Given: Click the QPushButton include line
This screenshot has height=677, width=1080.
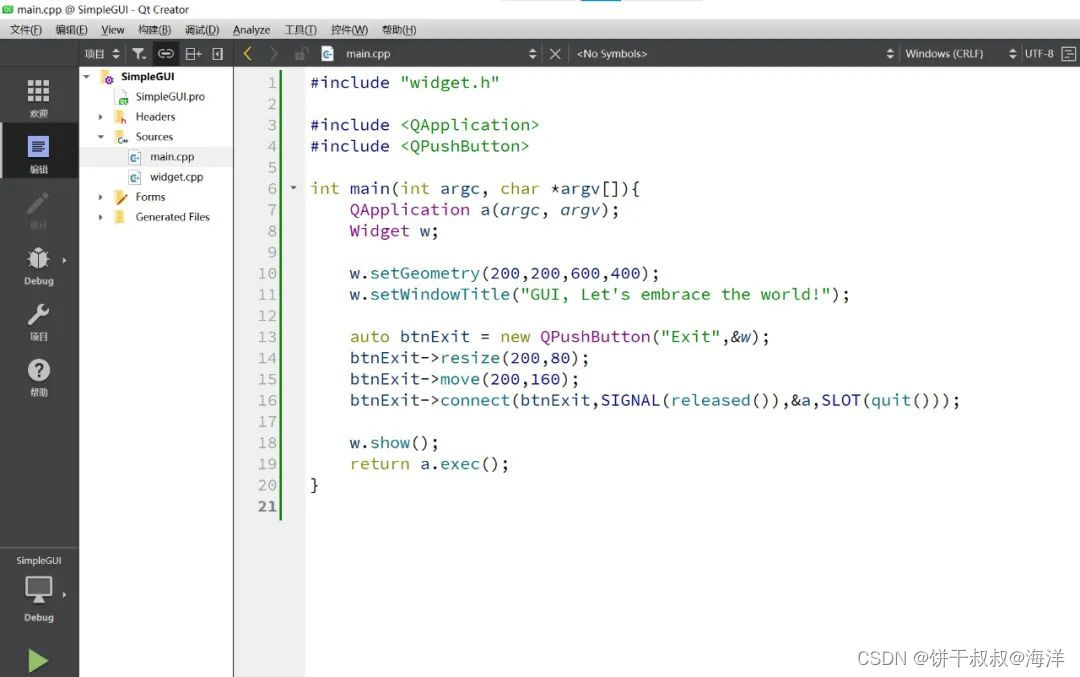Looking at the screenshot, I should point(419,146).
